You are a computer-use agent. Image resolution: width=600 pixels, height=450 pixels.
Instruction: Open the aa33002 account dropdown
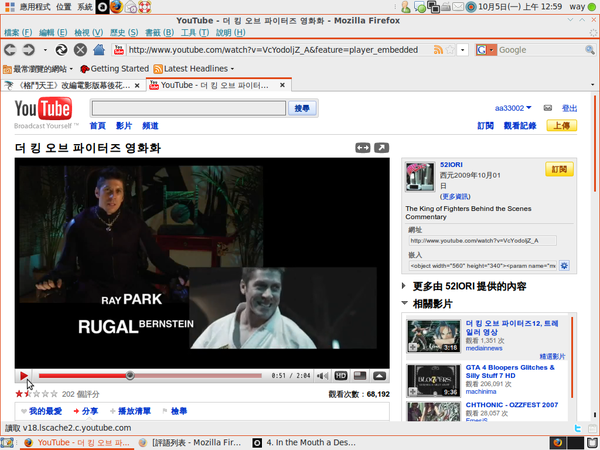click(x=513, y=108)
